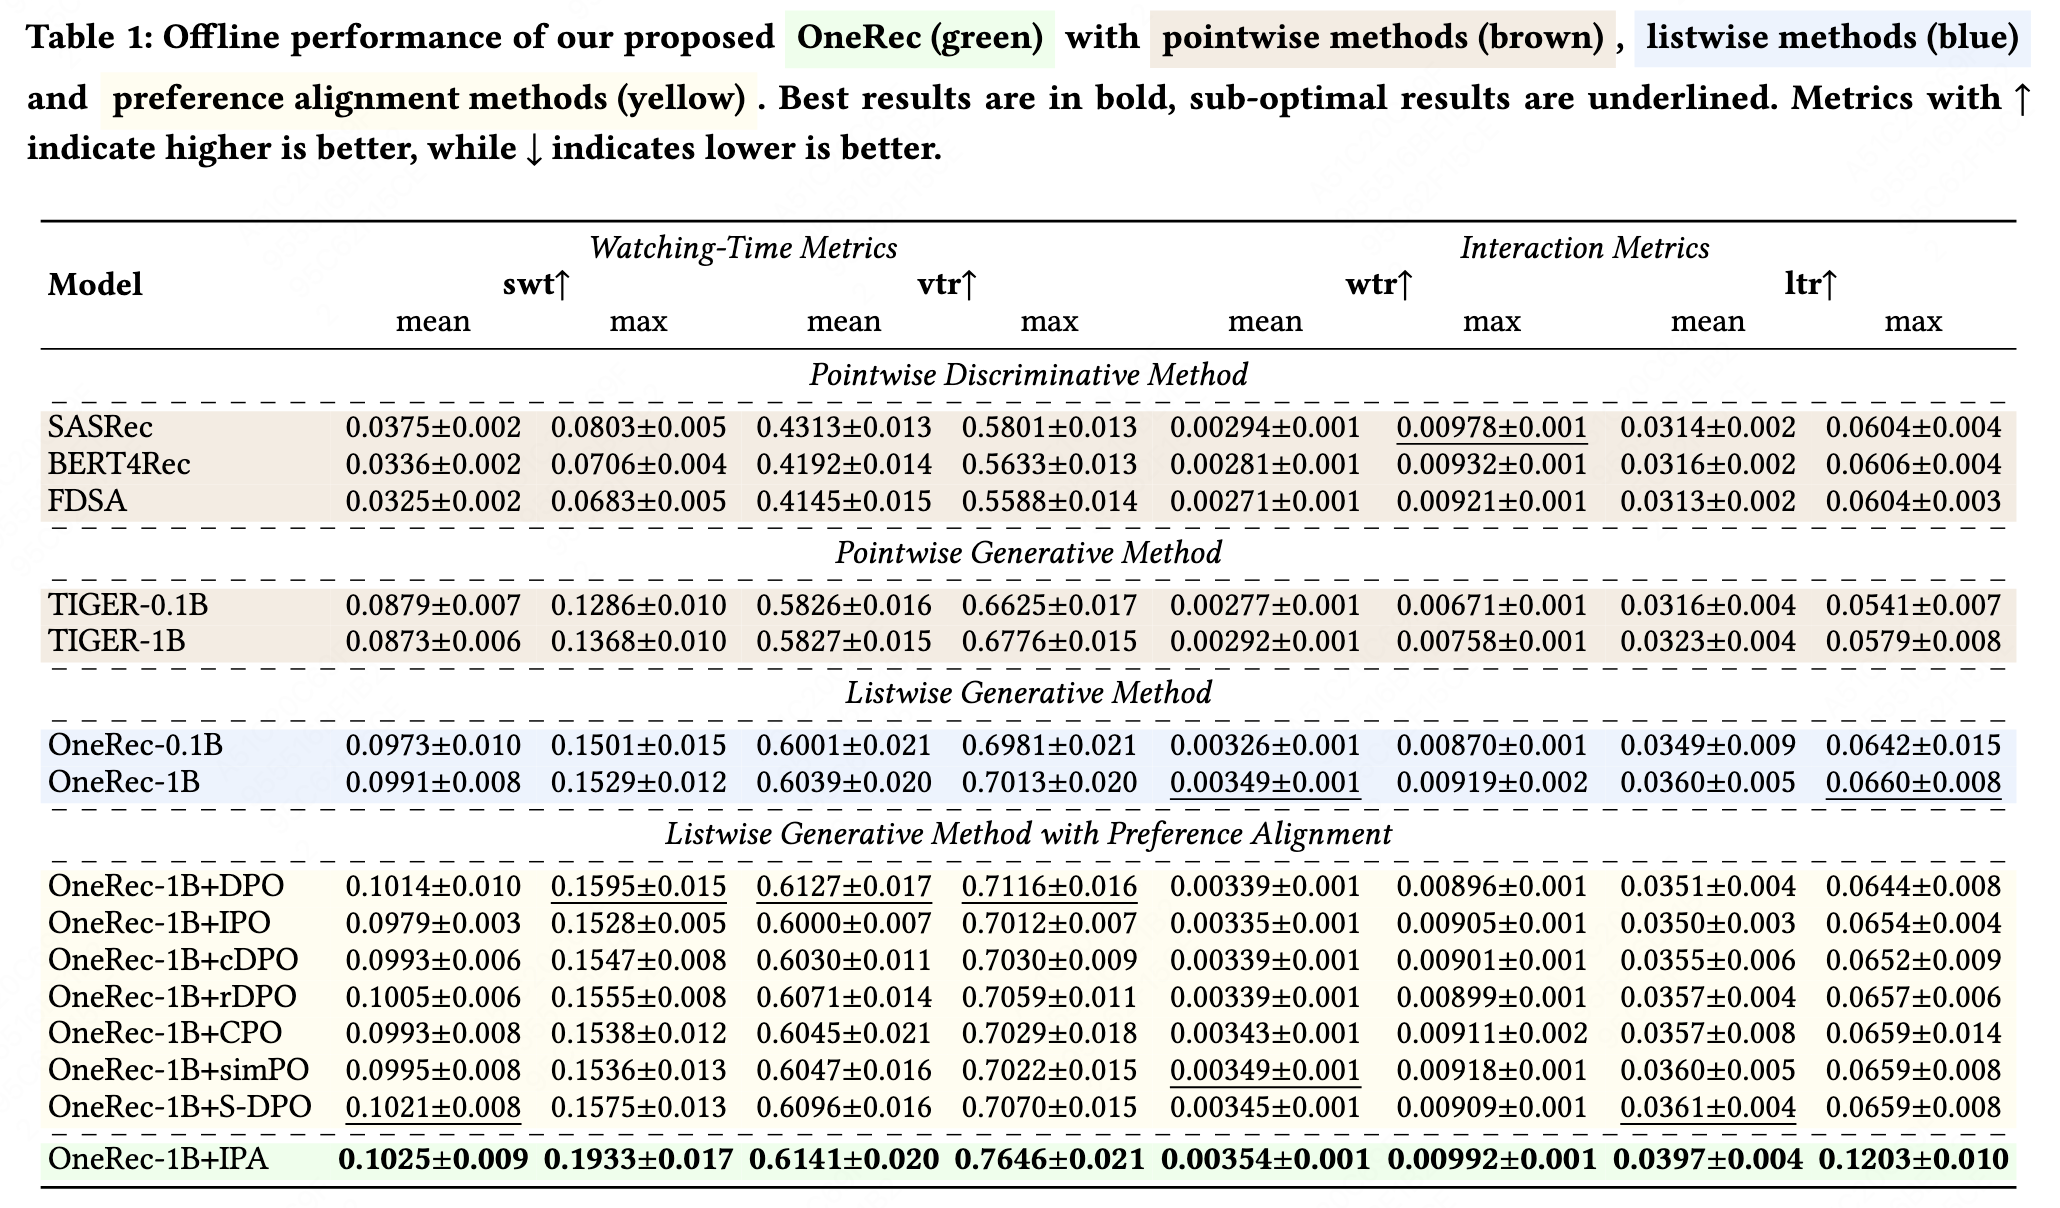The width and height of the screenshot is (2060, 1208).
Task: Click the Interaction Metrics group heading
Action: [1584, 248]
